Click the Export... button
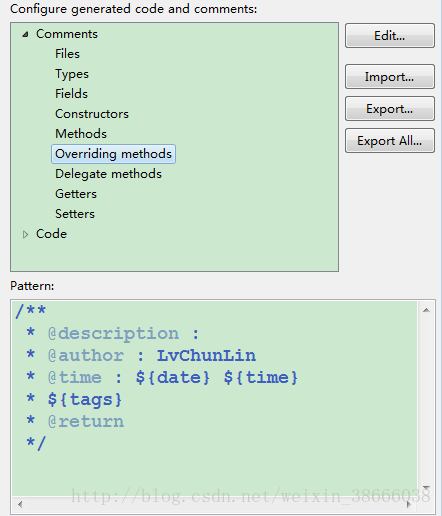 coord(390,109)
